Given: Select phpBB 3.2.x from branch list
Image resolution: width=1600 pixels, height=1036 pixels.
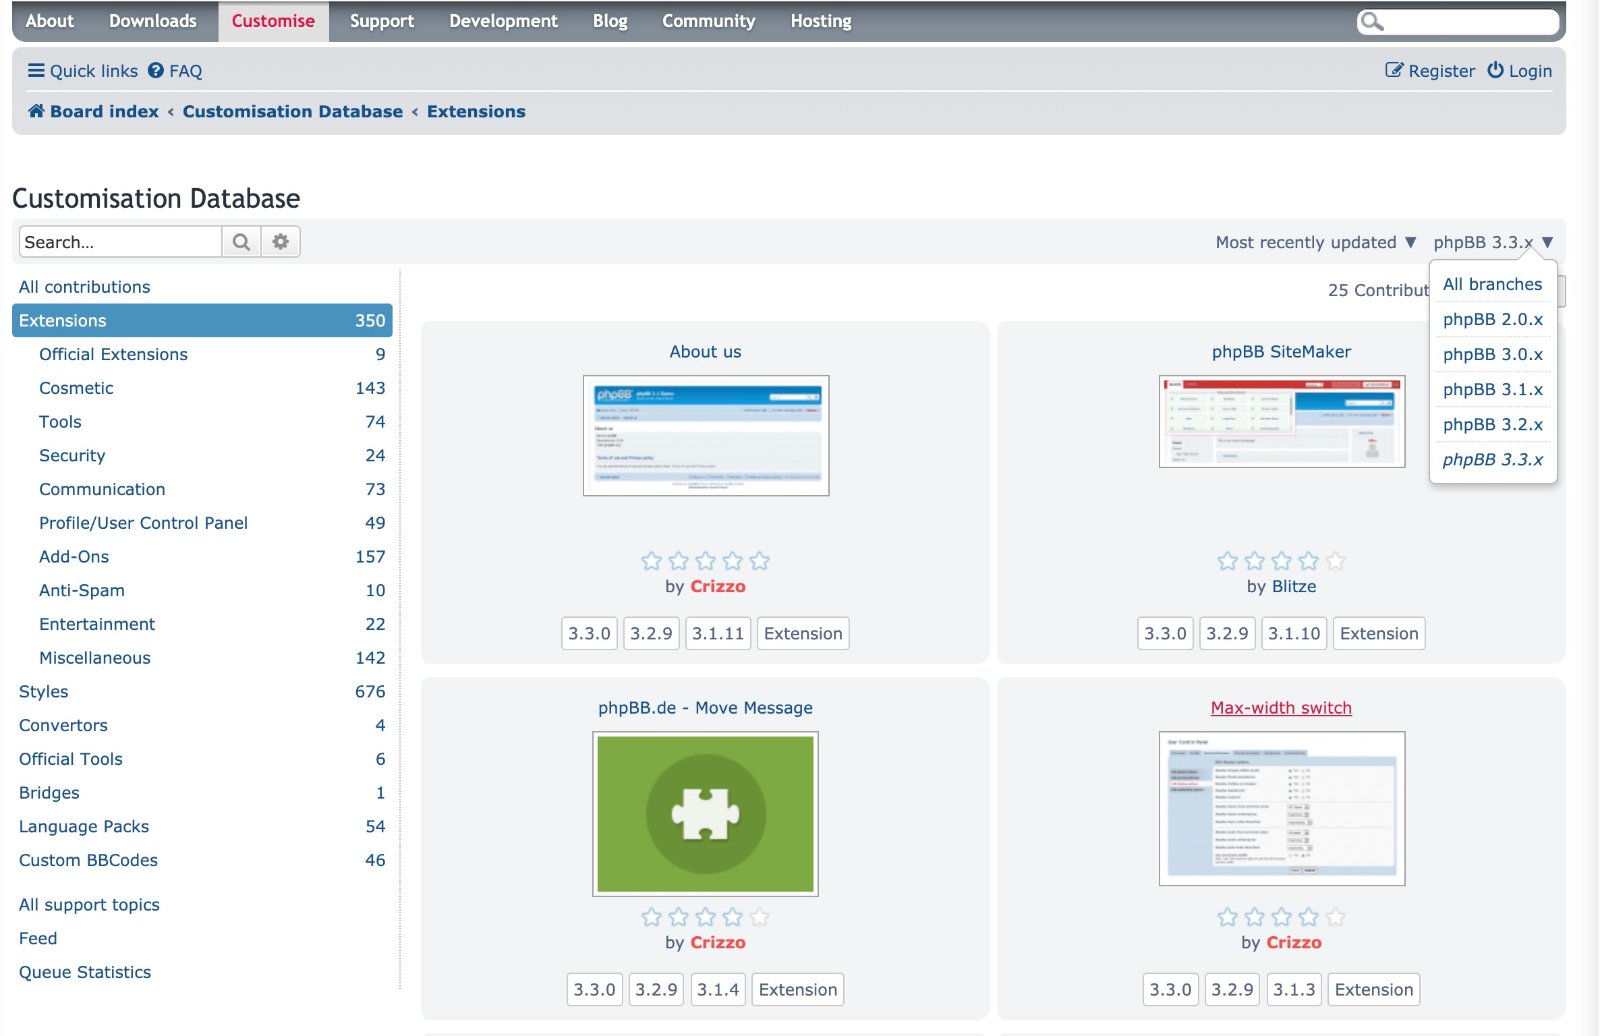Looking at the screenshot, I should pos(1492,424).
